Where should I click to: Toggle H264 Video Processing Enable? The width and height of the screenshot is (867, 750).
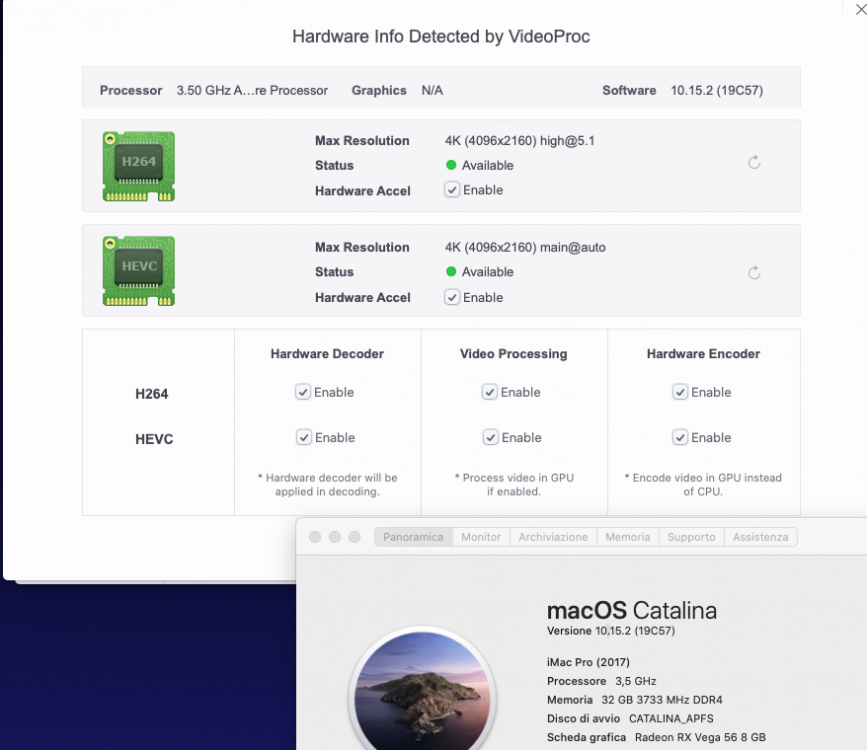pyautogui.click(x=489, y=392)
